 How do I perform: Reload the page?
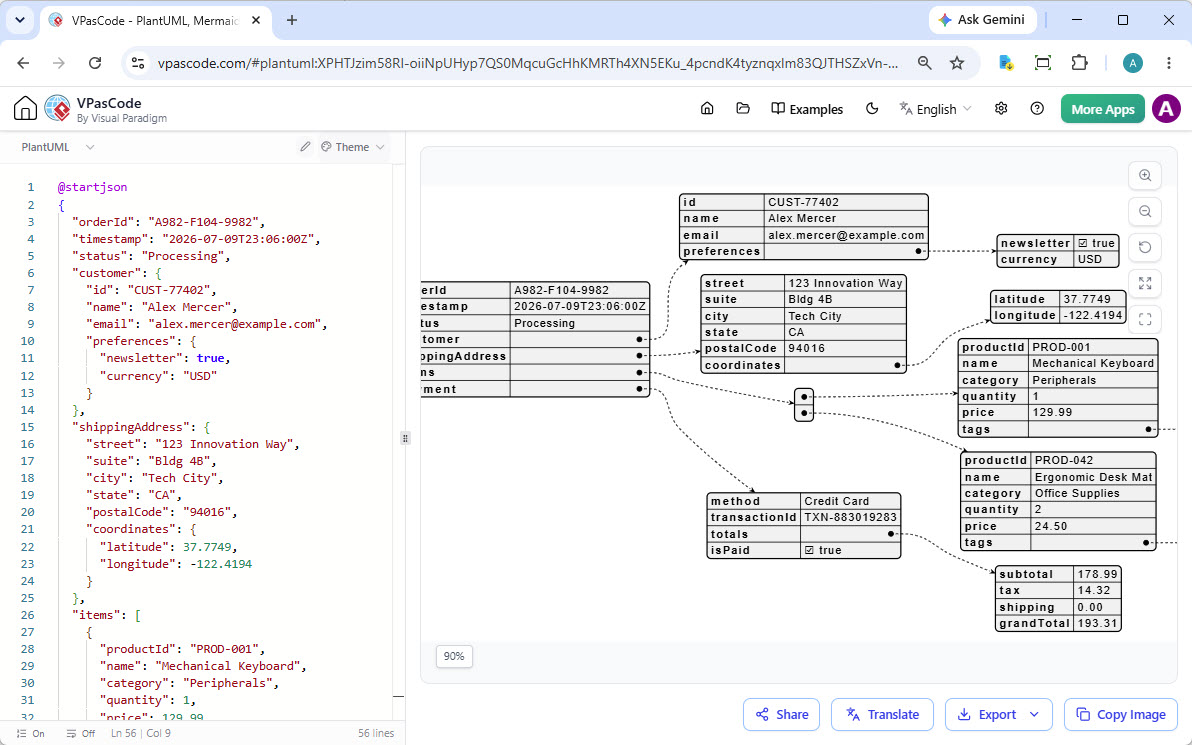pos(95,63)
